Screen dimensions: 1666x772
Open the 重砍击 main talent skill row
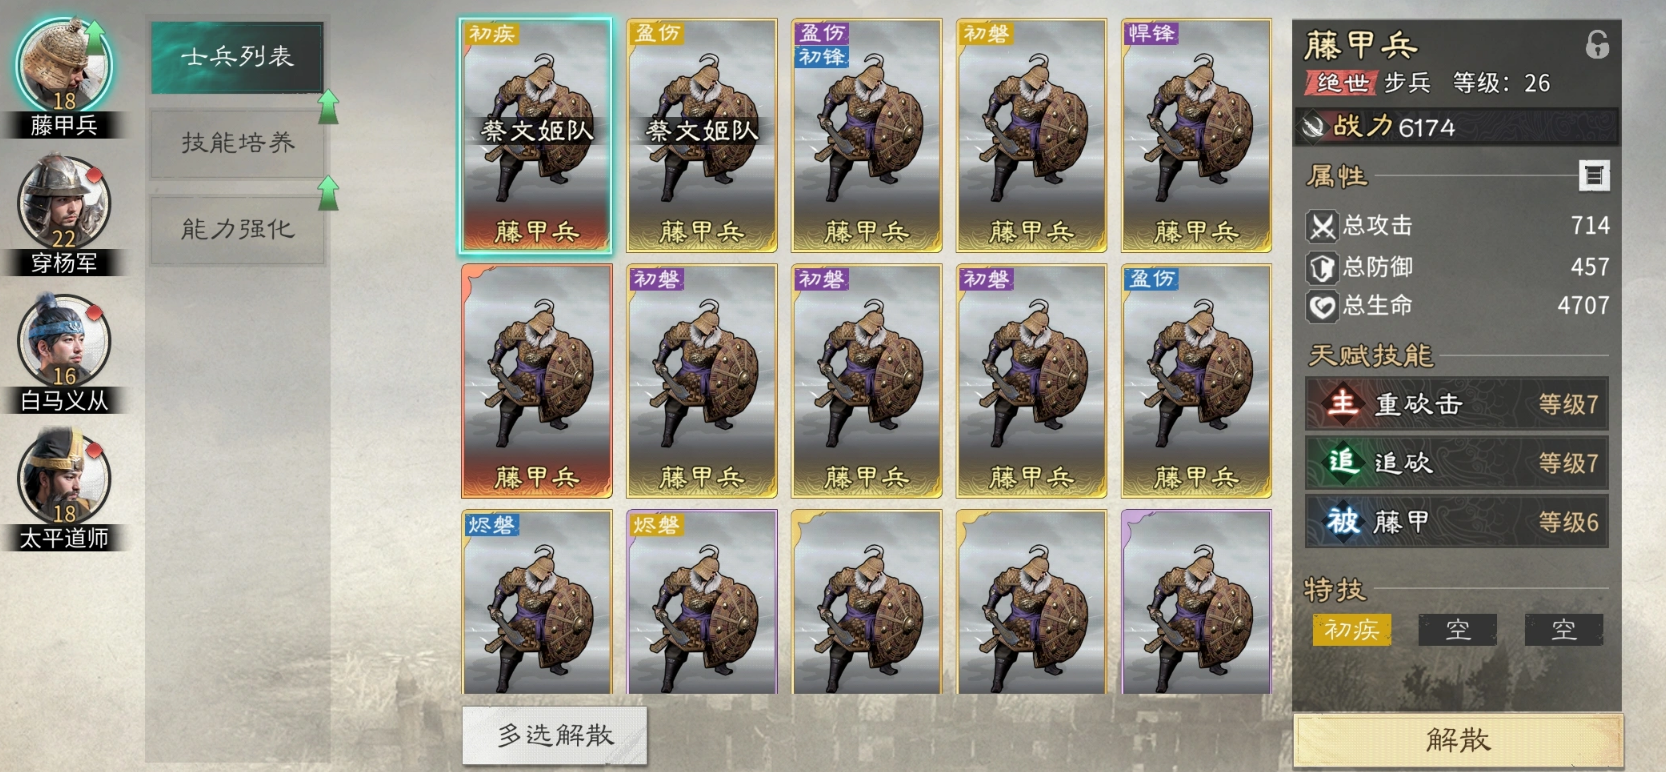click(x=1456, y=404)
